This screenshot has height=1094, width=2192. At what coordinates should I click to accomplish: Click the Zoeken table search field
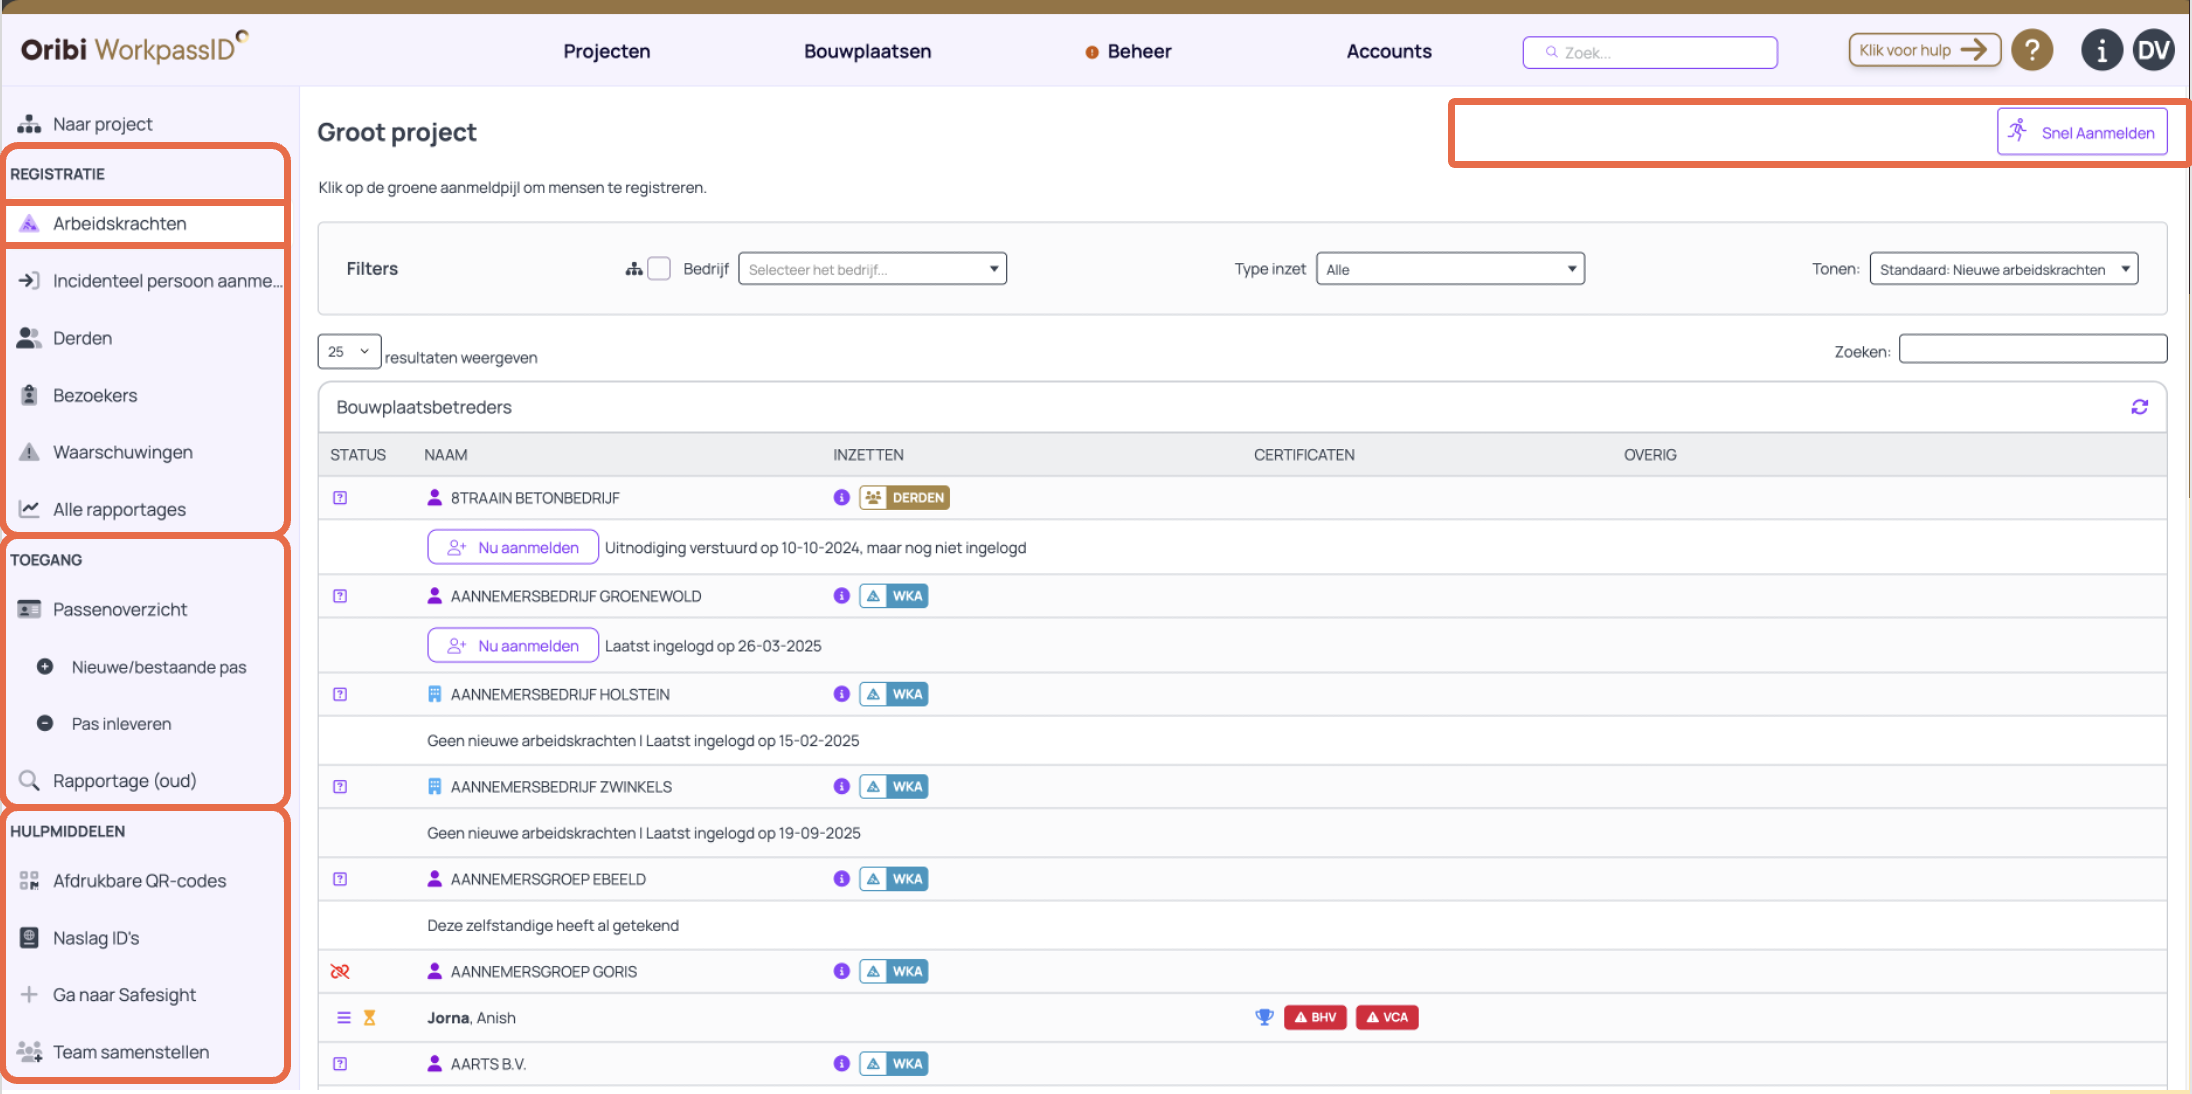(x=2032, y=349)
